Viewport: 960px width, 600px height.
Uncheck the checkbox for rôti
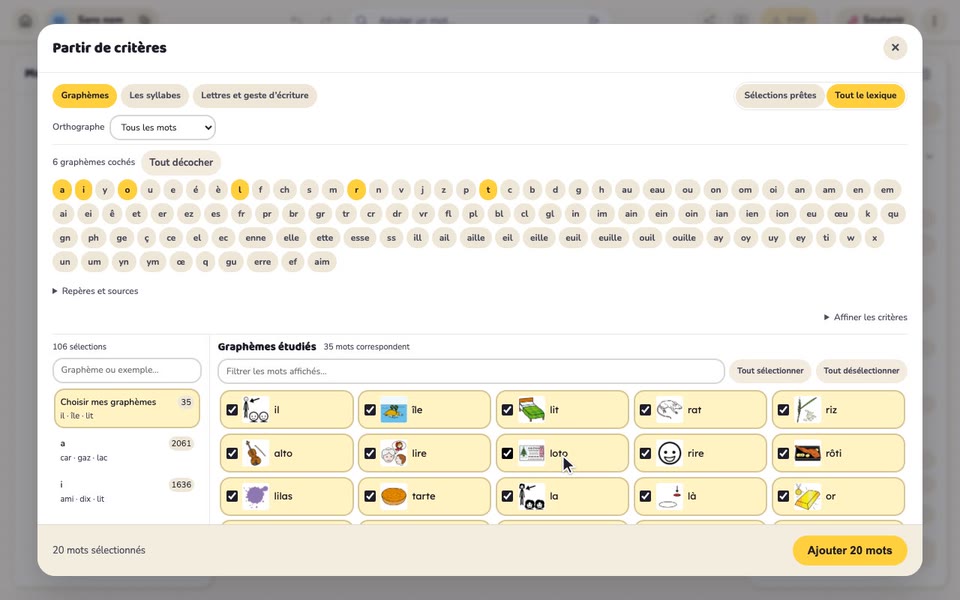tap(784, 453)
